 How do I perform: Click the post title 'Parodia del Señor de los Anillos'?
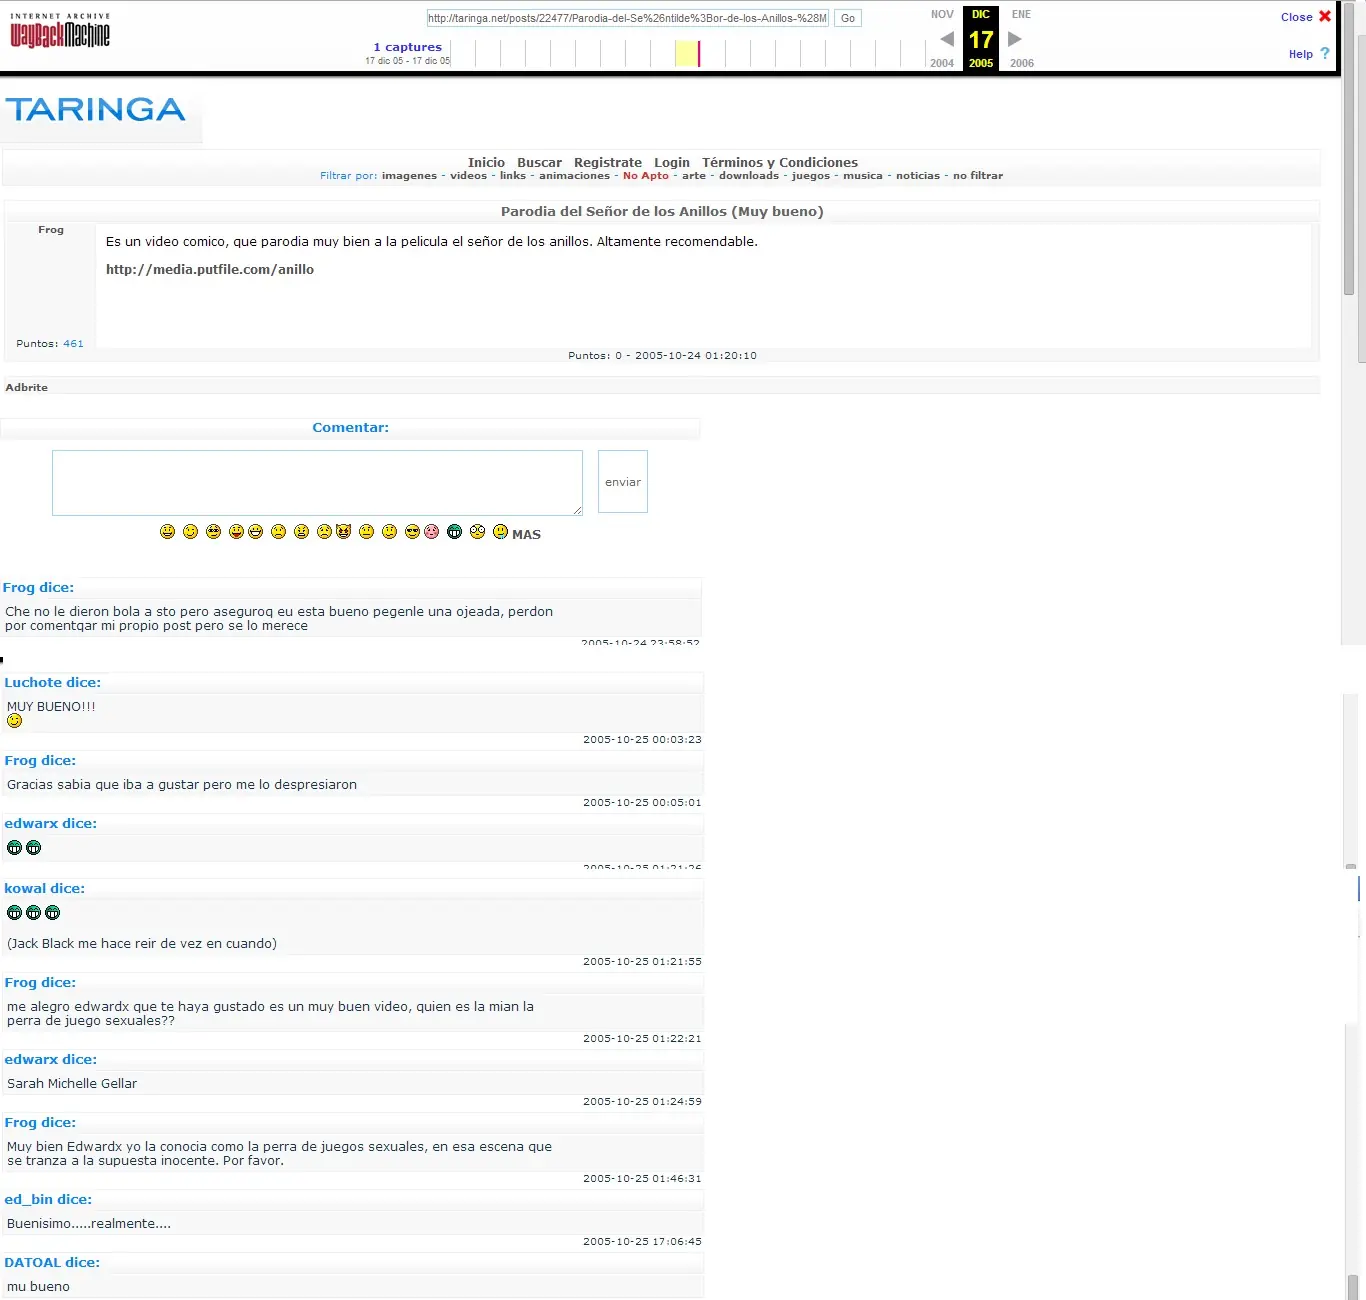662,211
